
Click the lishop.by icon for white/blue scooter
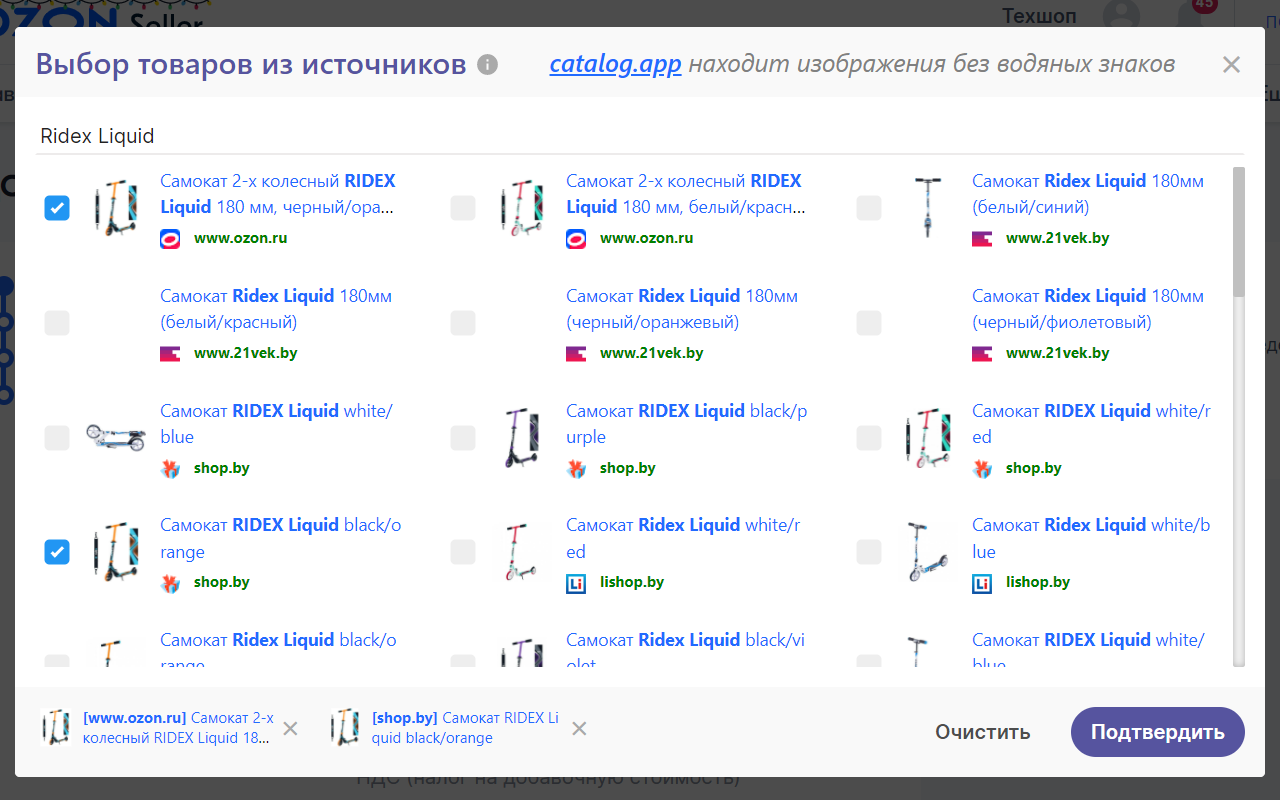tap(981, 581)
